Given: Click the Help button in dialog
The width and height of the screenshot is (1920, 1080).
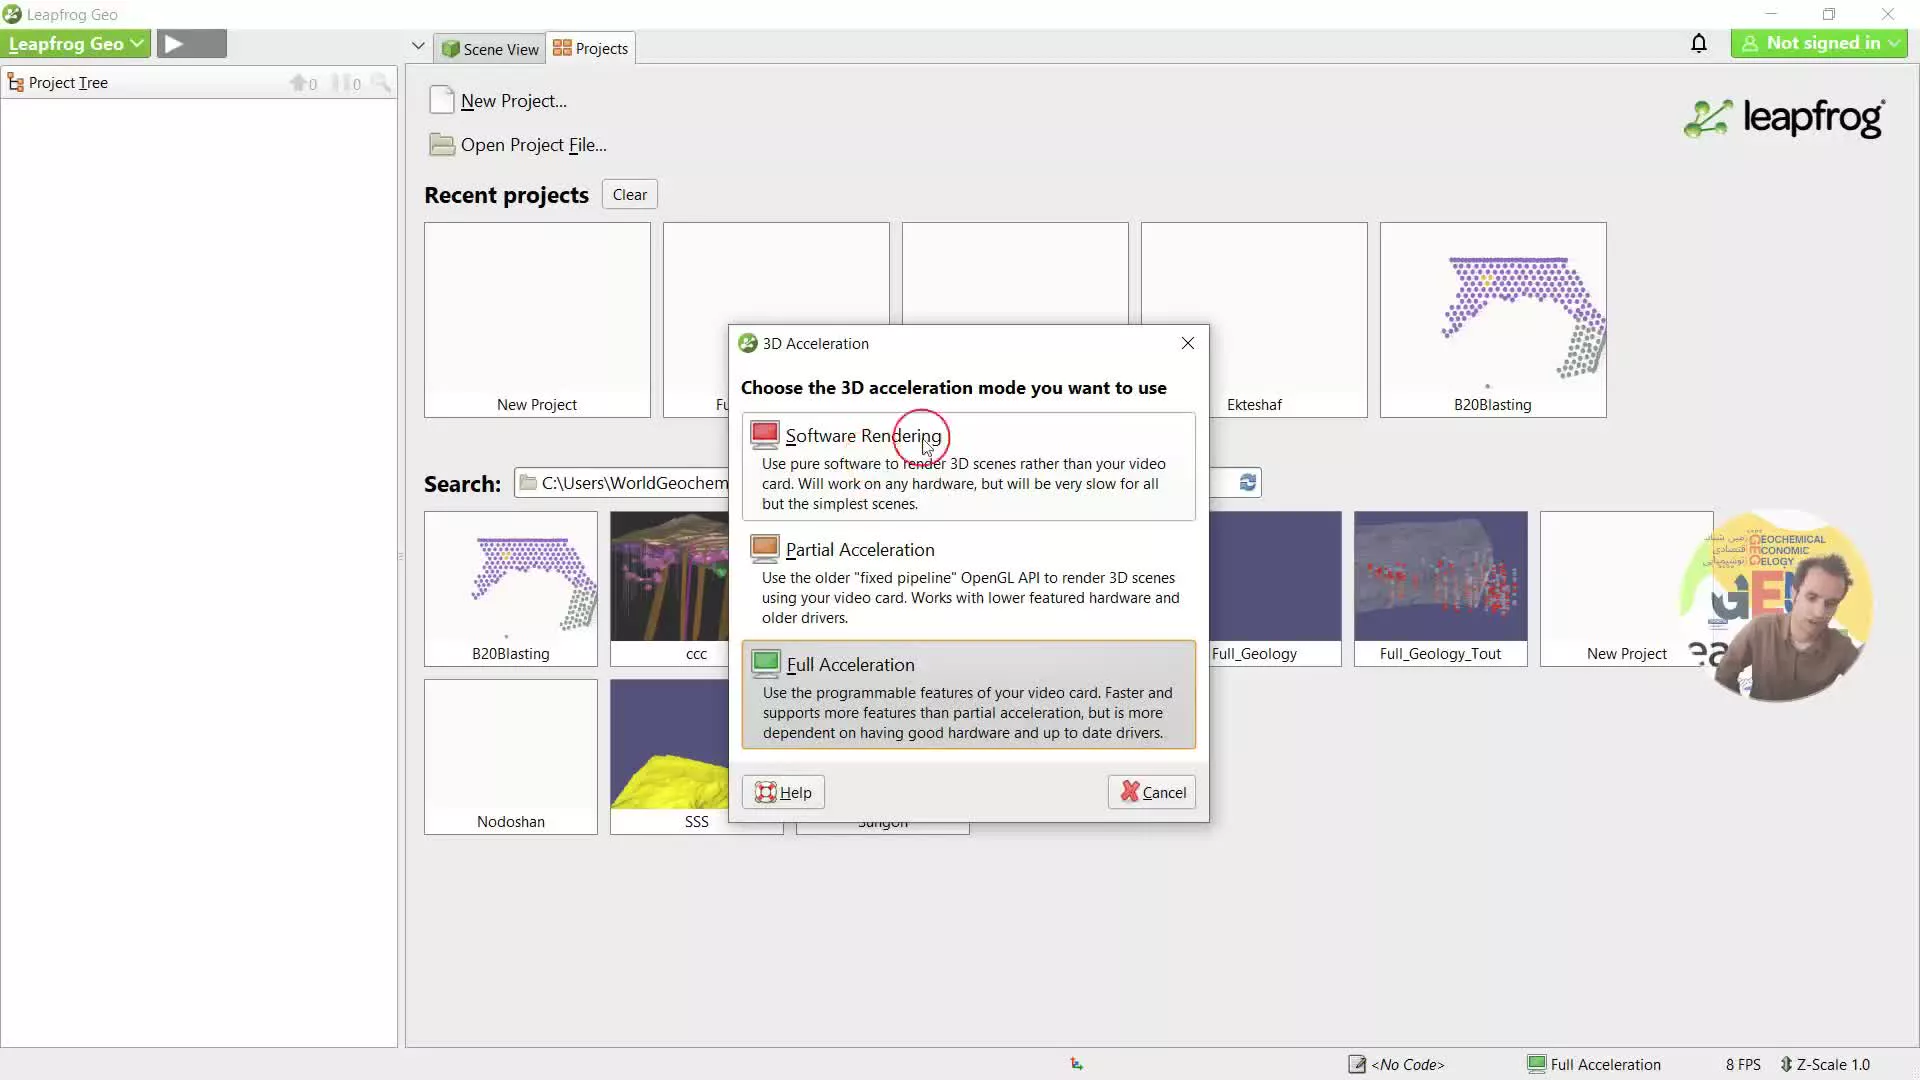Looking at the screenshot, I should pyautogui.click(x=785, y=793).
